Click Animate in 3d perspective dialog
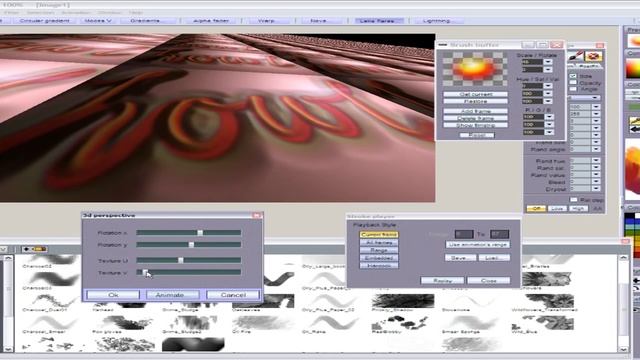 tap(173, 295)
